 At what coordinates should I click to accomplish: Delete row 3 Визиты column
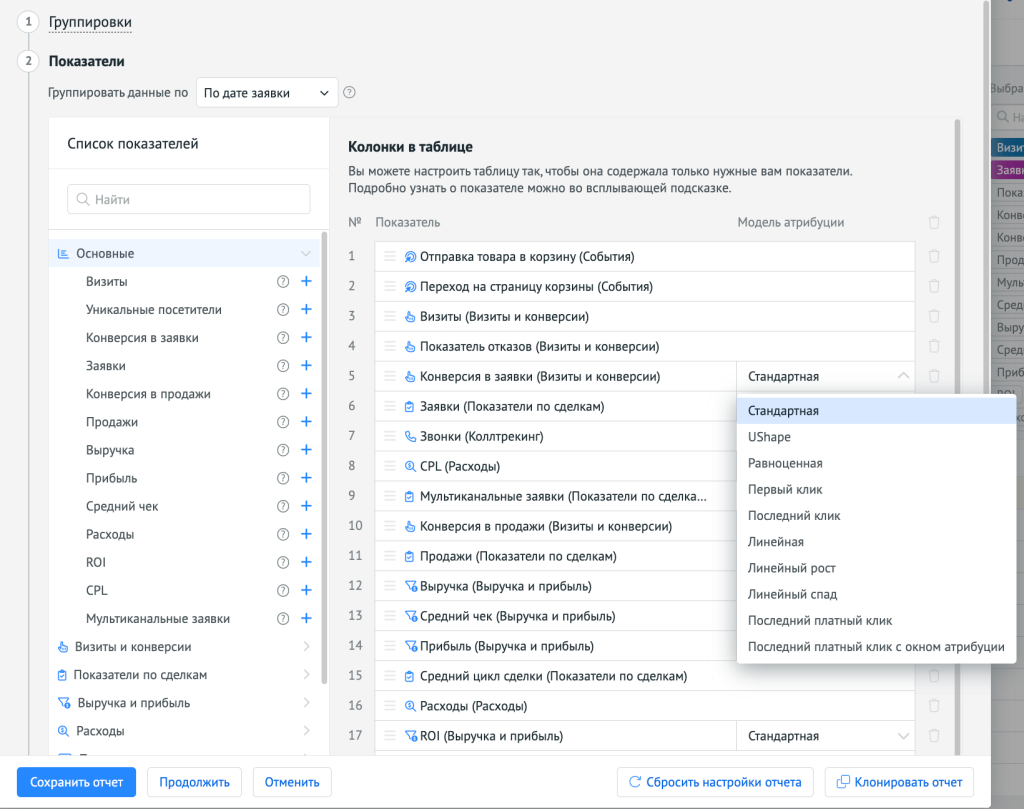coord(934,316)
